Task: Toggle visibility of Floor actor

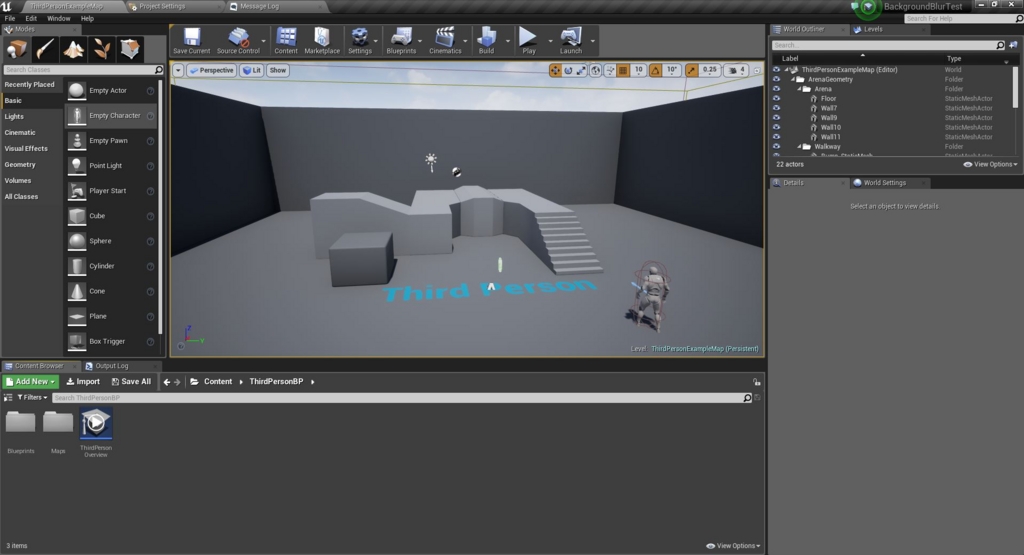Action: tap(776, 99)
